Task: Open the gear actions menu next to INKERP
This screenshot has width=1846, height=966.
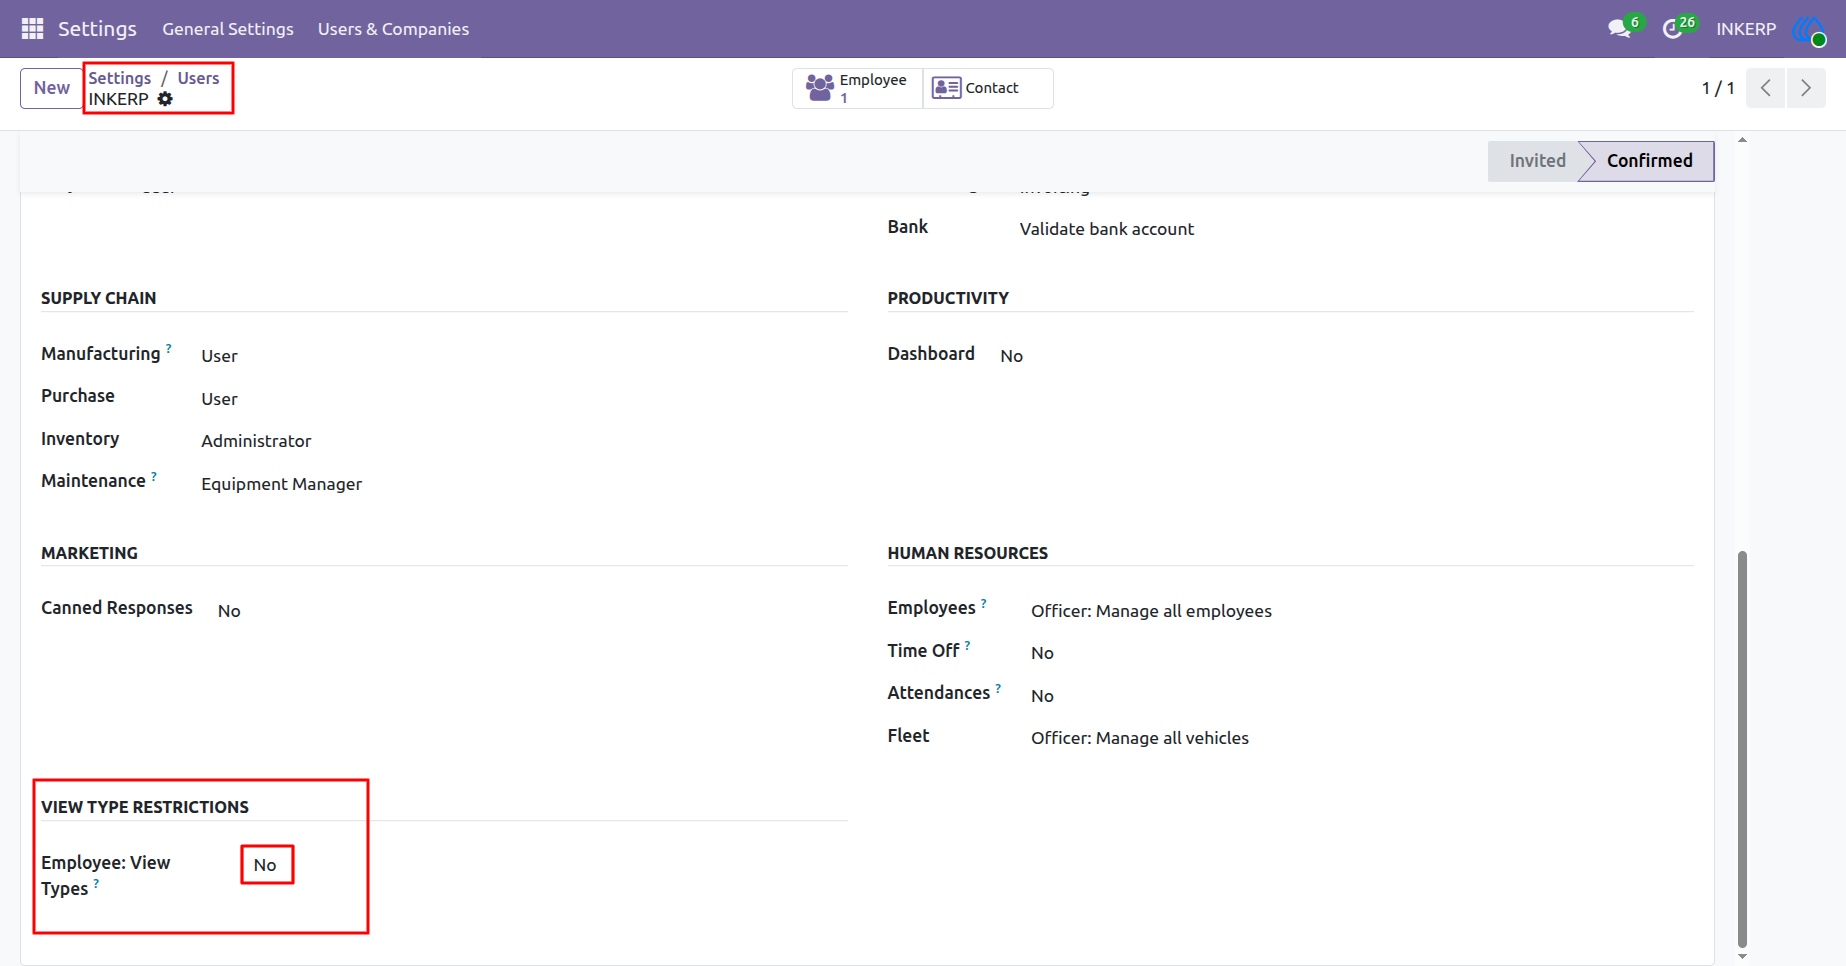Action: point(166,99)
